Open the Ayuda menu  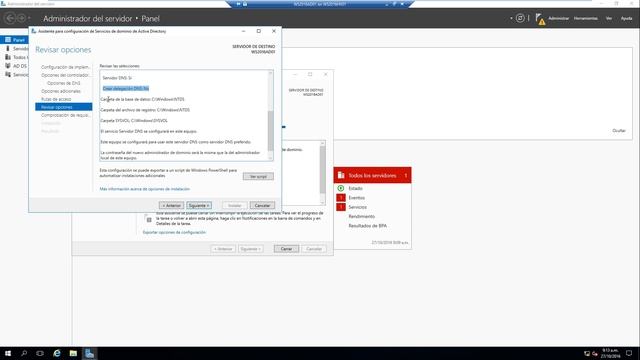tap(626, 18)
